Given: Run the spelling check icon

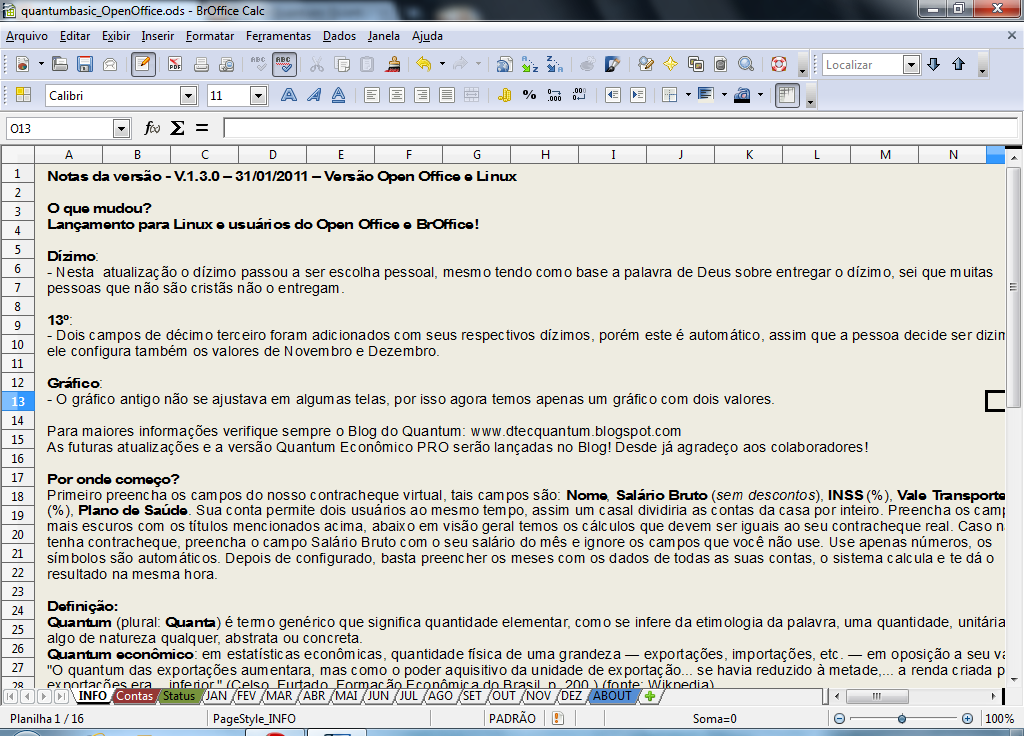Looking at the screenshot, I should tap(258, 64).
